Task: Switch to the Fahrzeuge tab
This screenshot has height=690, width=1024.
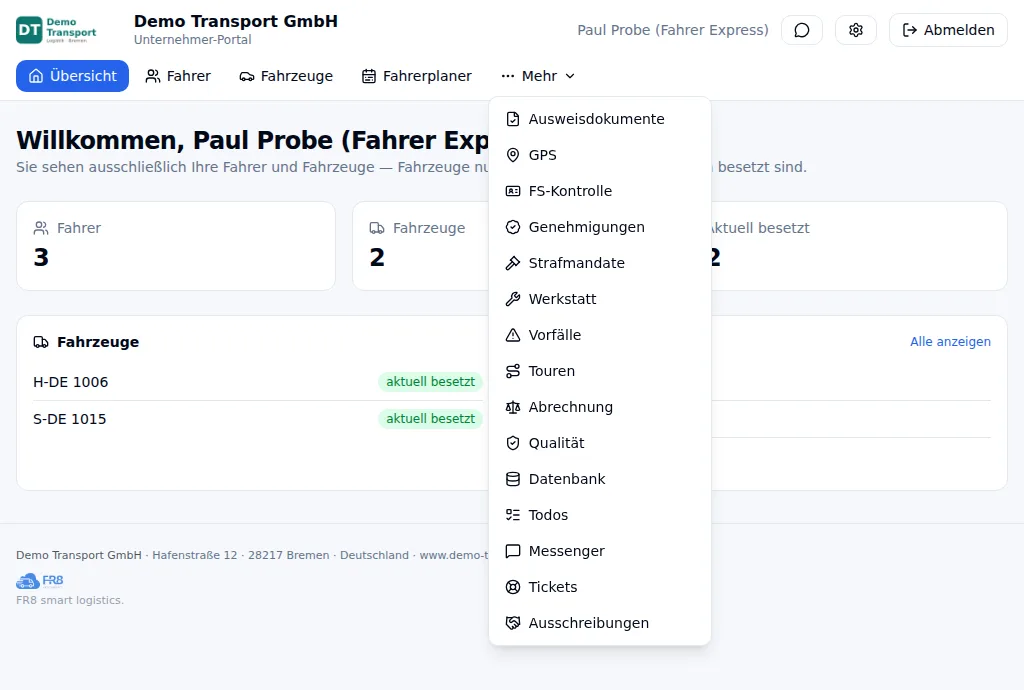Action: 286,76
